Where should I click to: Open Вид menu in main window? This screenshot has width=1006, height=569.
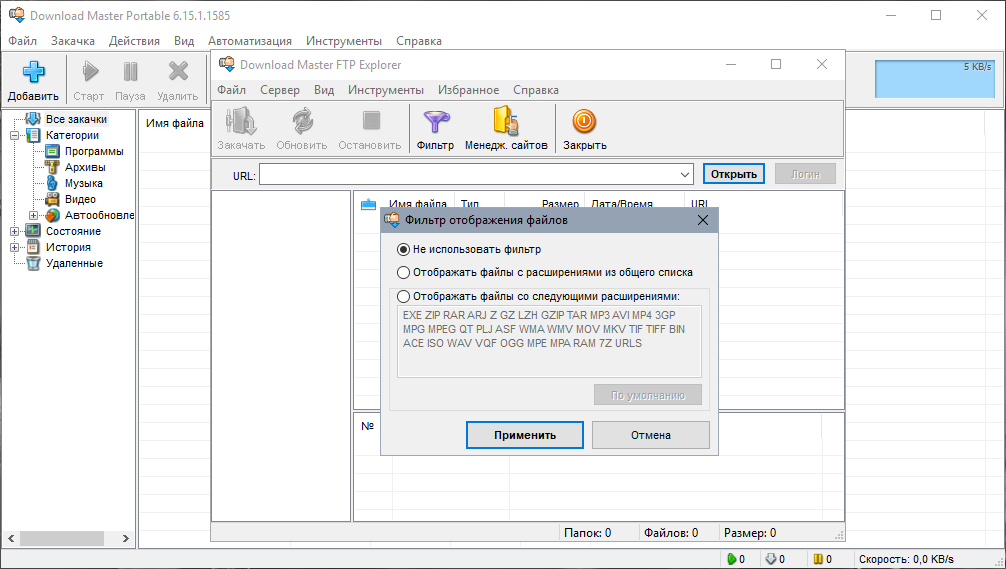coord(183,40)
